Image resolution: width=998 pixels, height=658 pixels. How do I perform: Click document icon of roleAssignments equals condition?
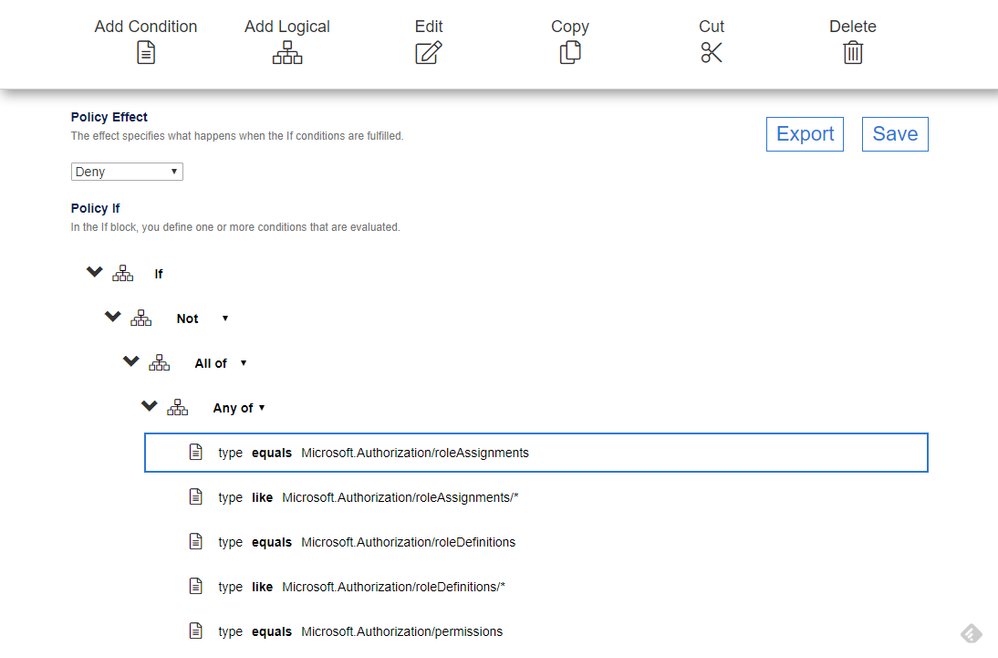(x=196, y=452)
